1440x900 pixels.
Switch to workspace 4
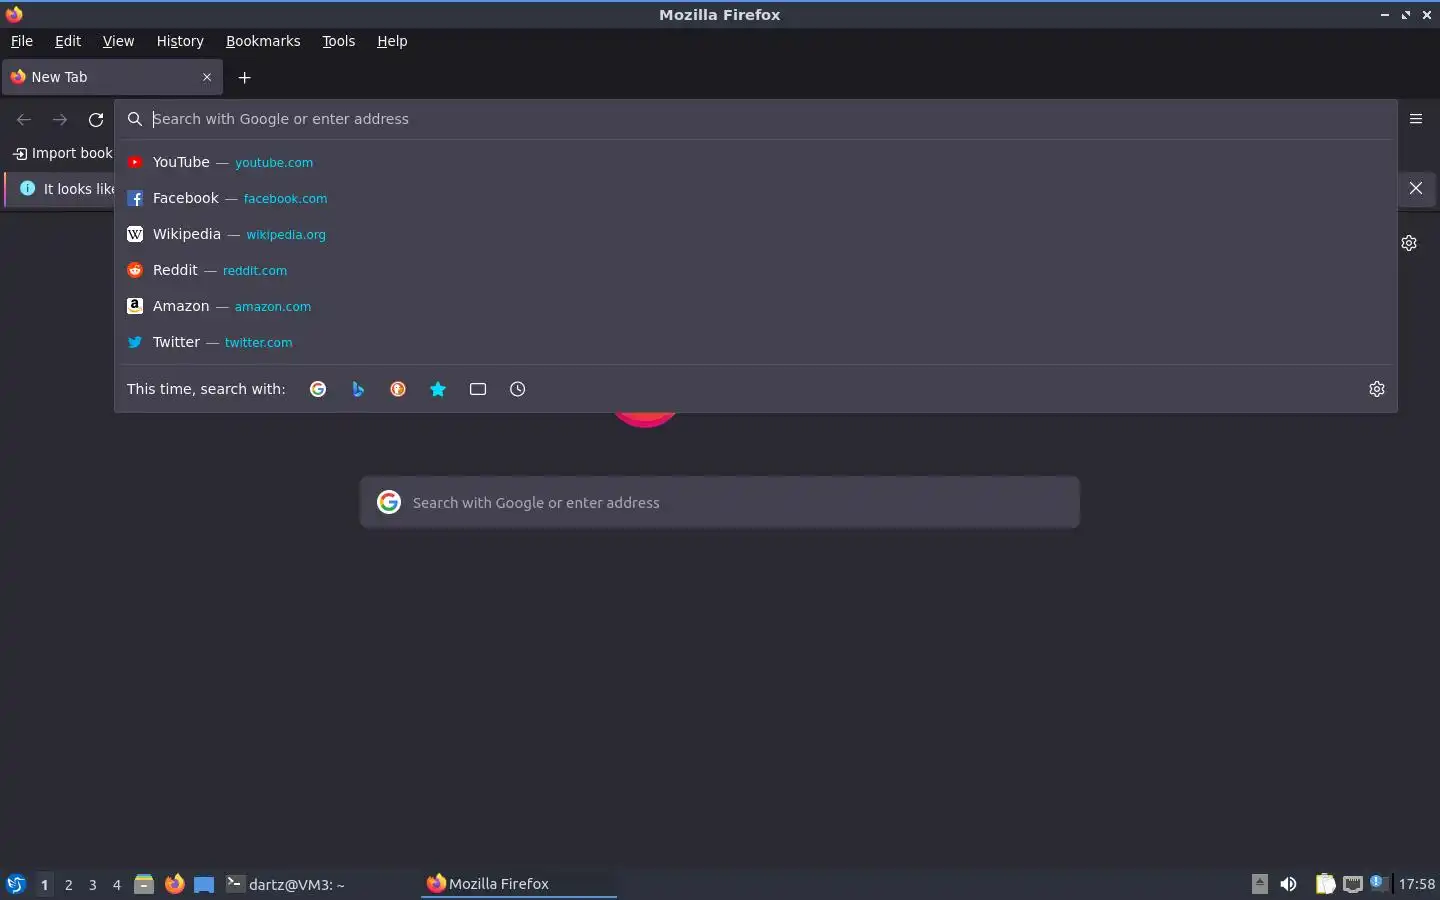(x=116, y=884)
